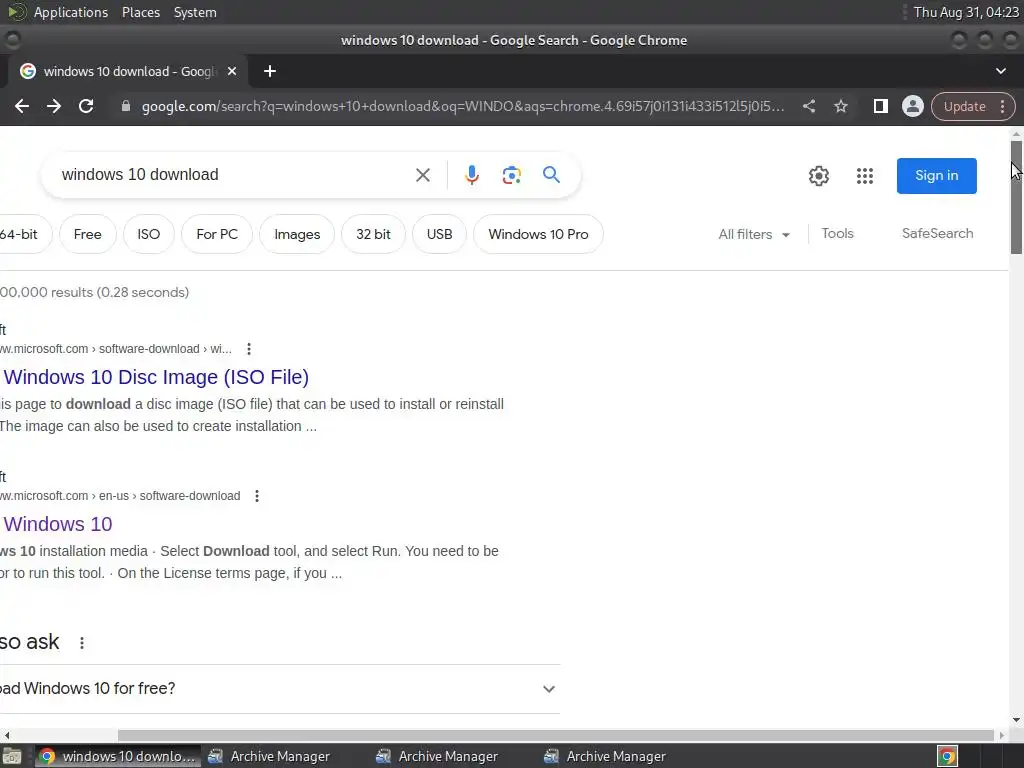The height and width of the screenshot is (768, 1024).
Task: Open the All filters dropdown
Action: point(754,234)
